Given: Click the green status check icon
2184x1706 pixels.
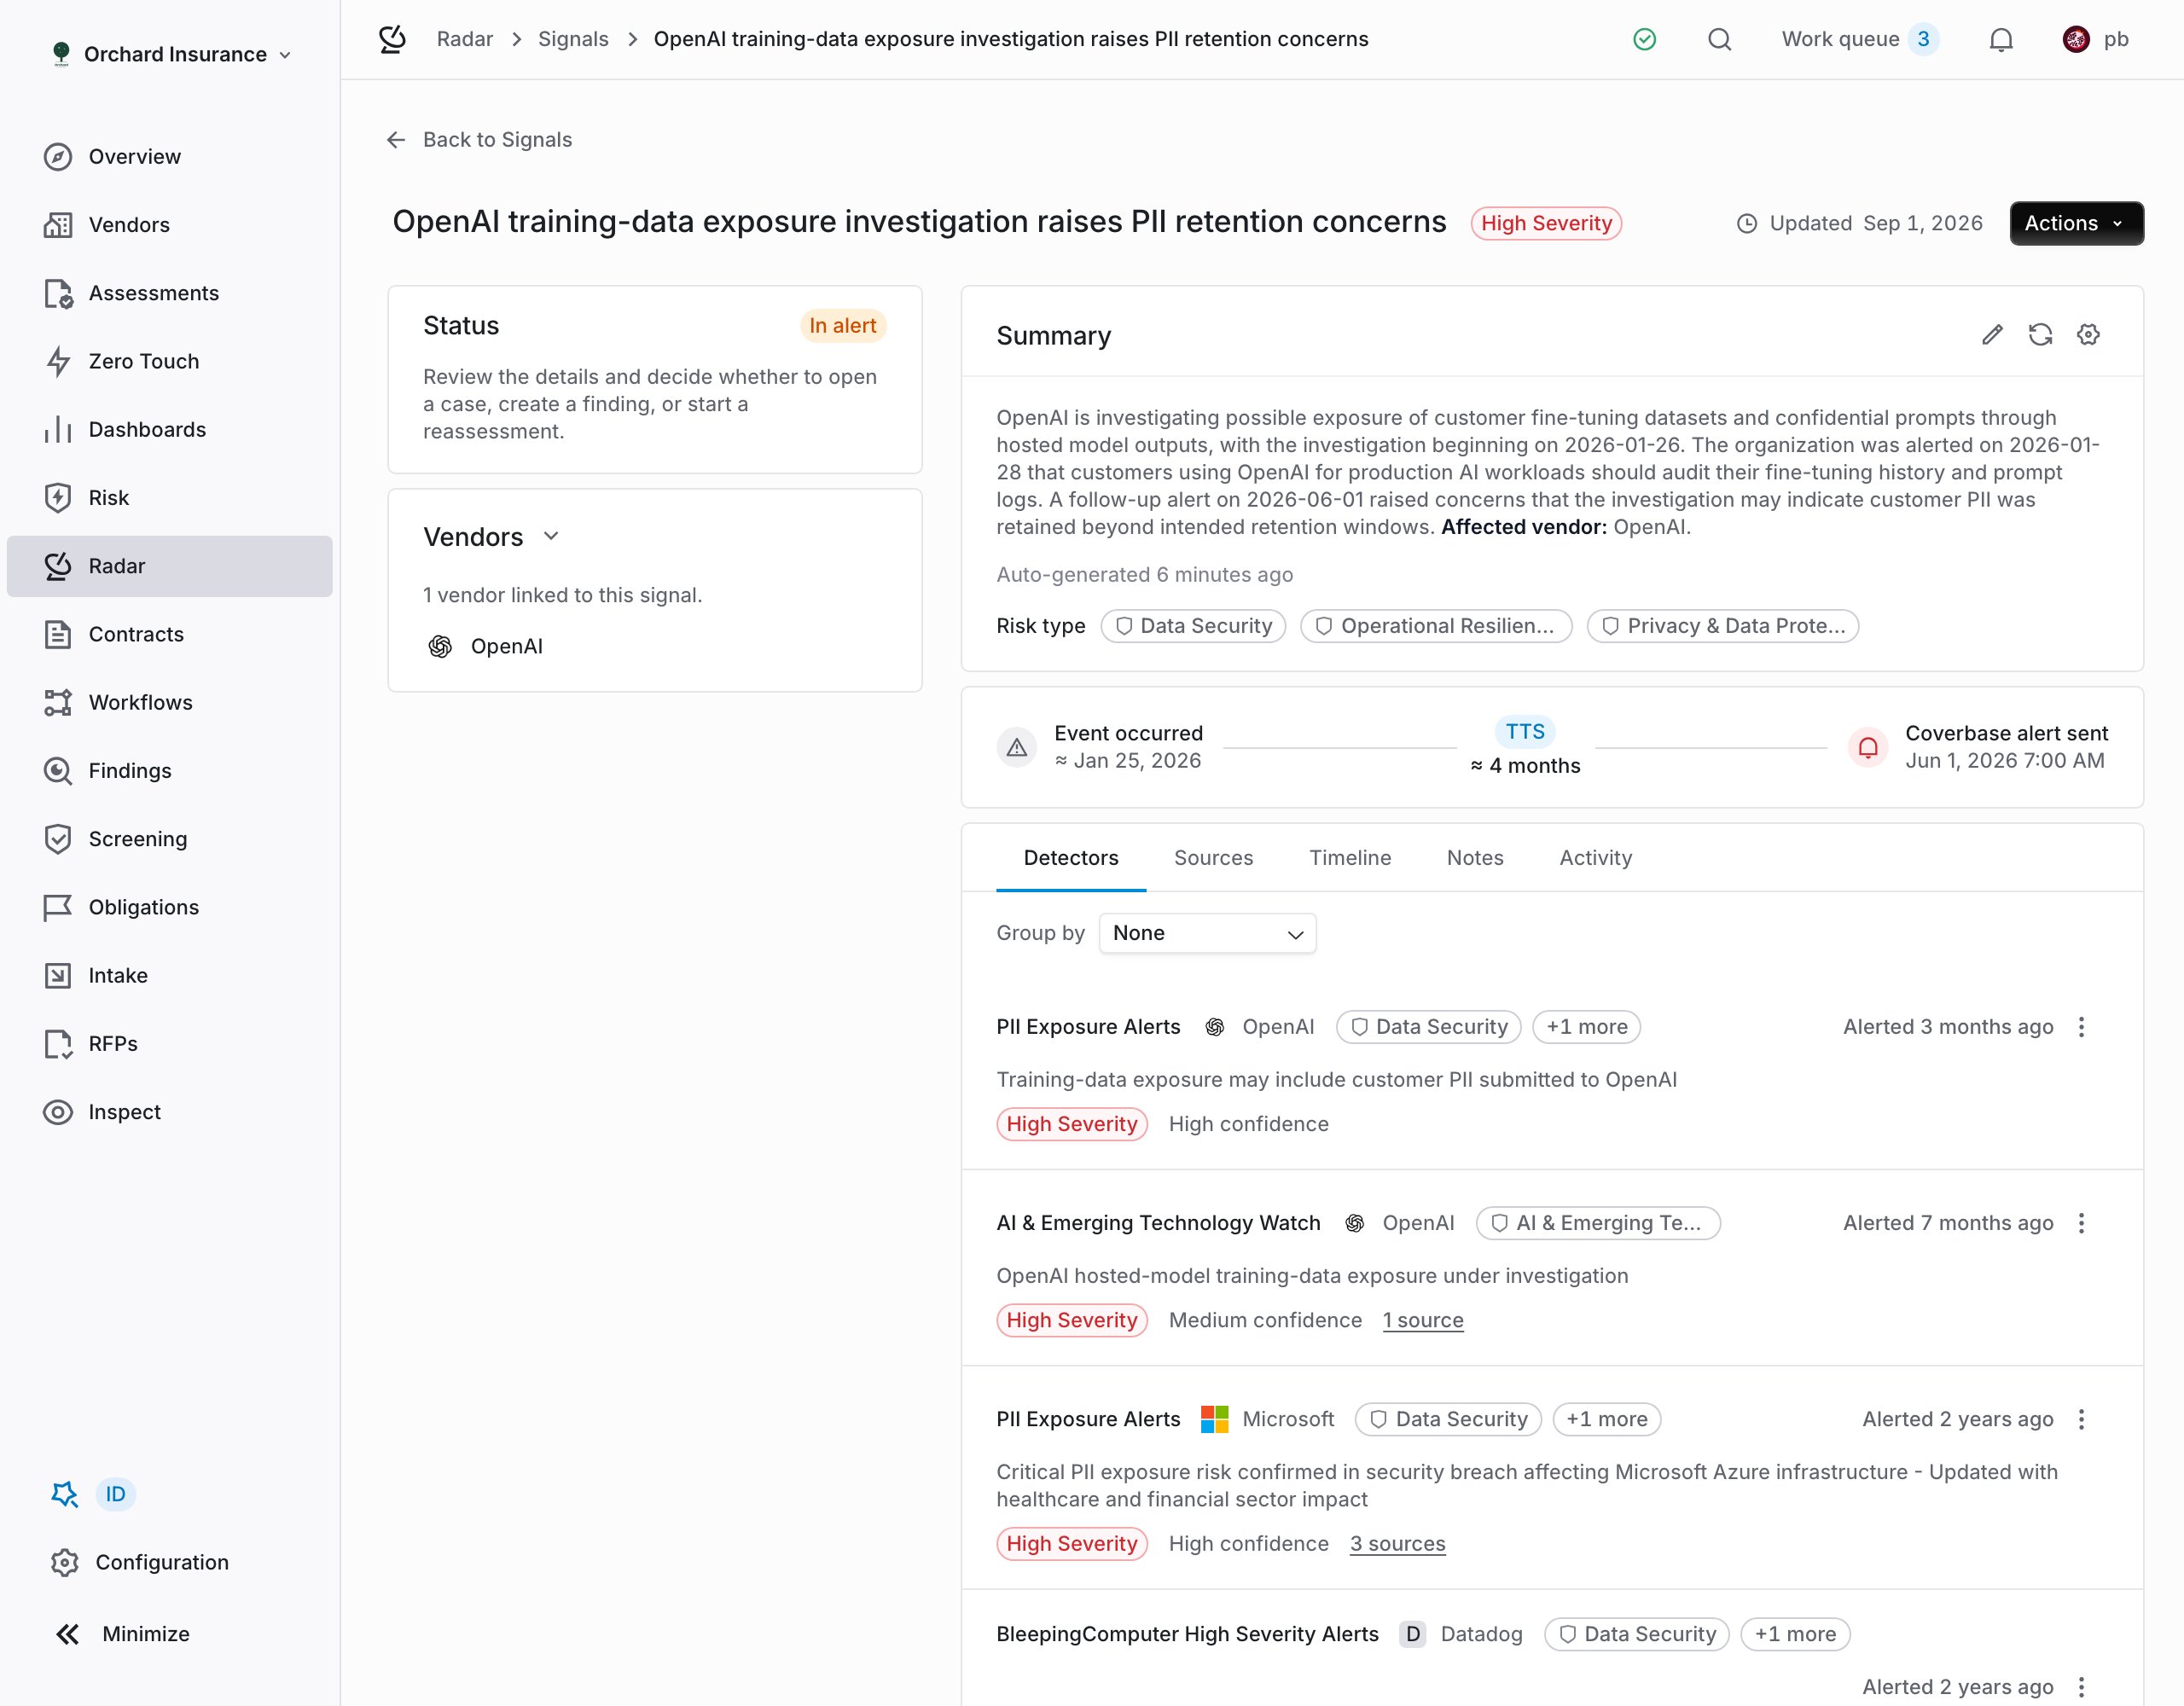Looking at the screenshot, I should tap(1645, 40).
